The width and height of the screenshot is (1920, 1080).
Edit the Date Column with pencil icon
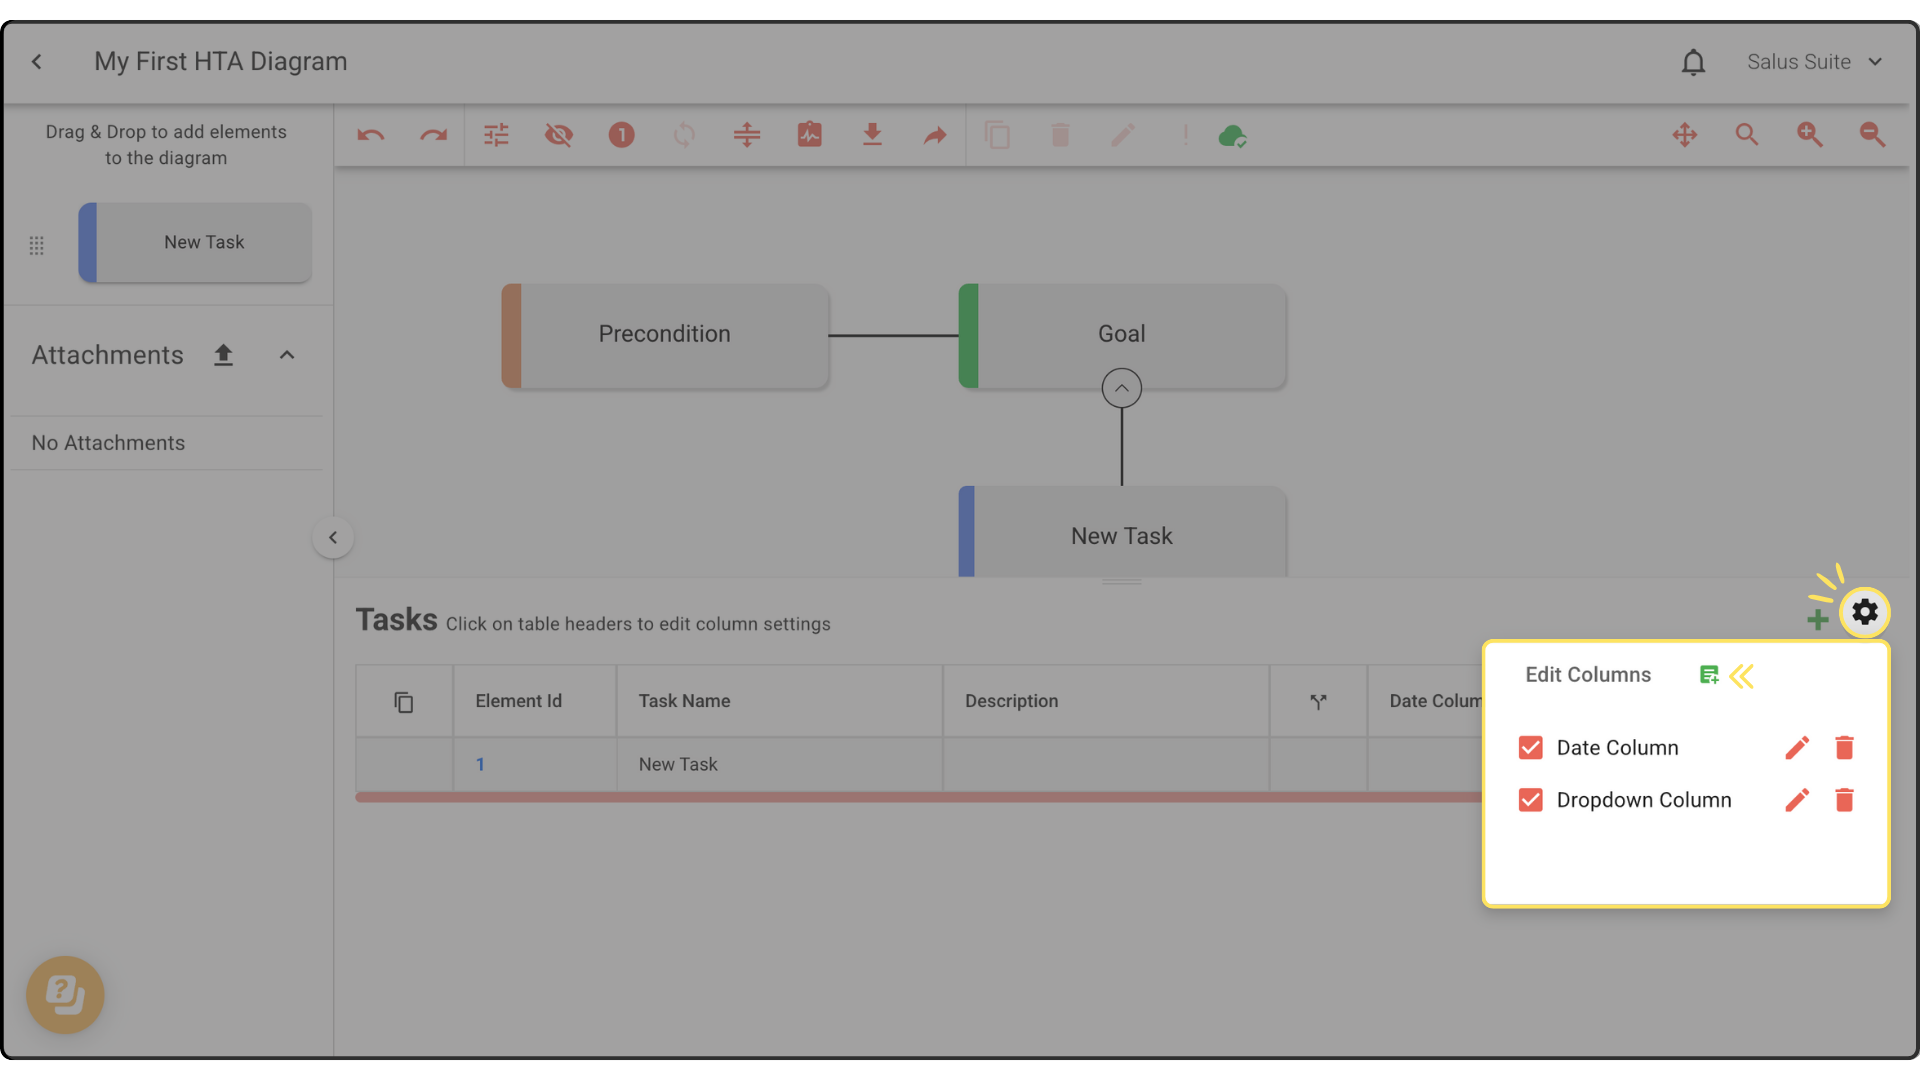point(1796,748)
